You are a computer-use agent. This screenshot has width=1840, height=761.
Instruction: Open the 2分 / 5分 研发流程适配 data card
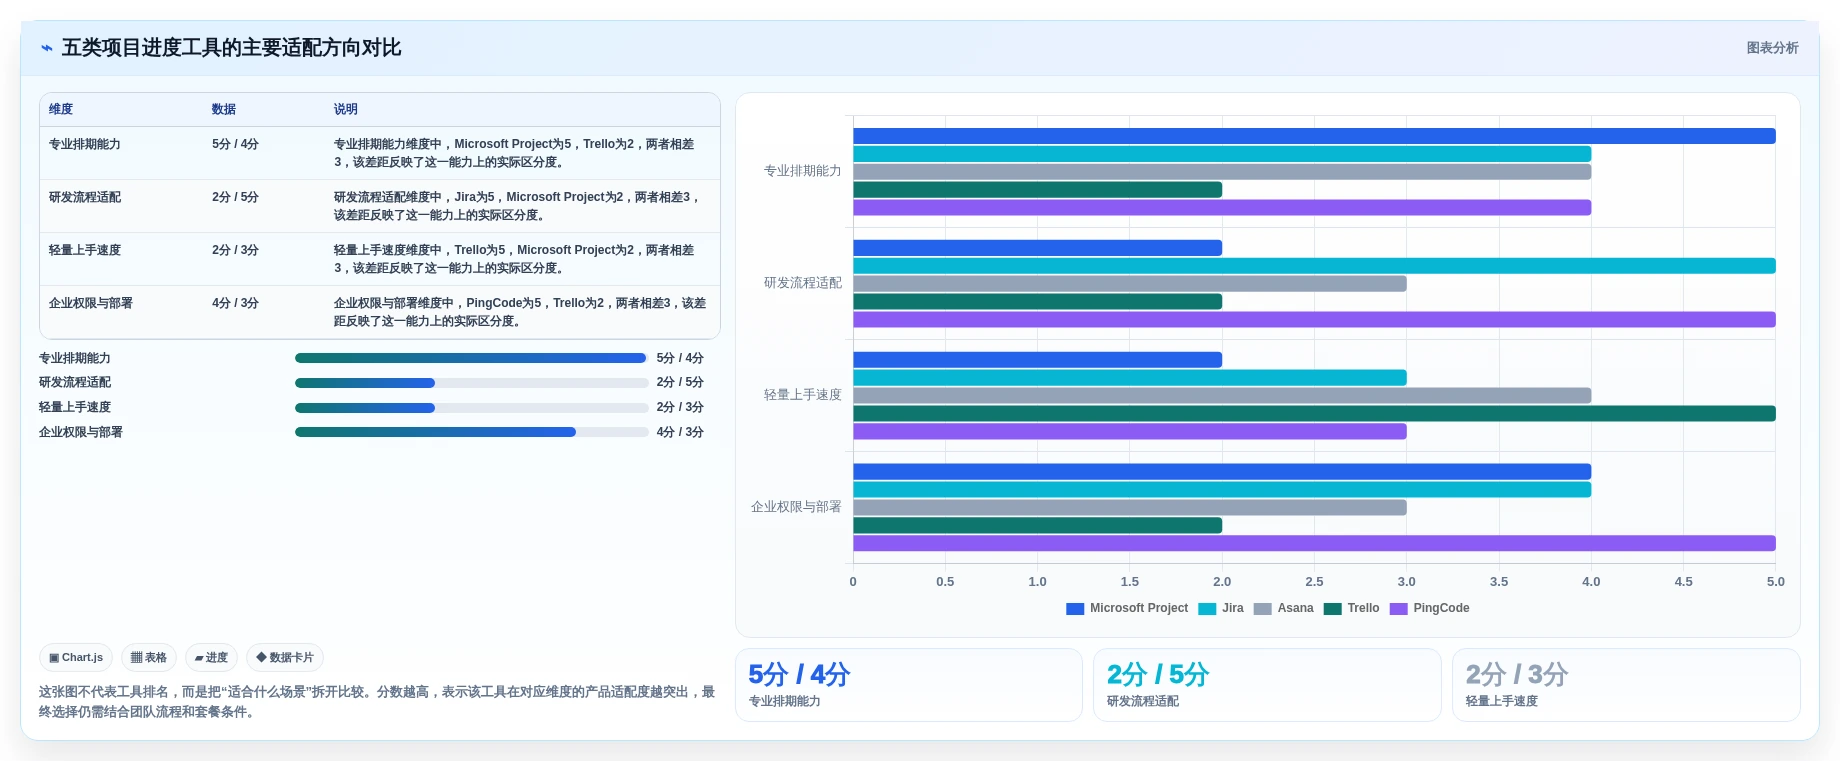tap(1267, 685)
